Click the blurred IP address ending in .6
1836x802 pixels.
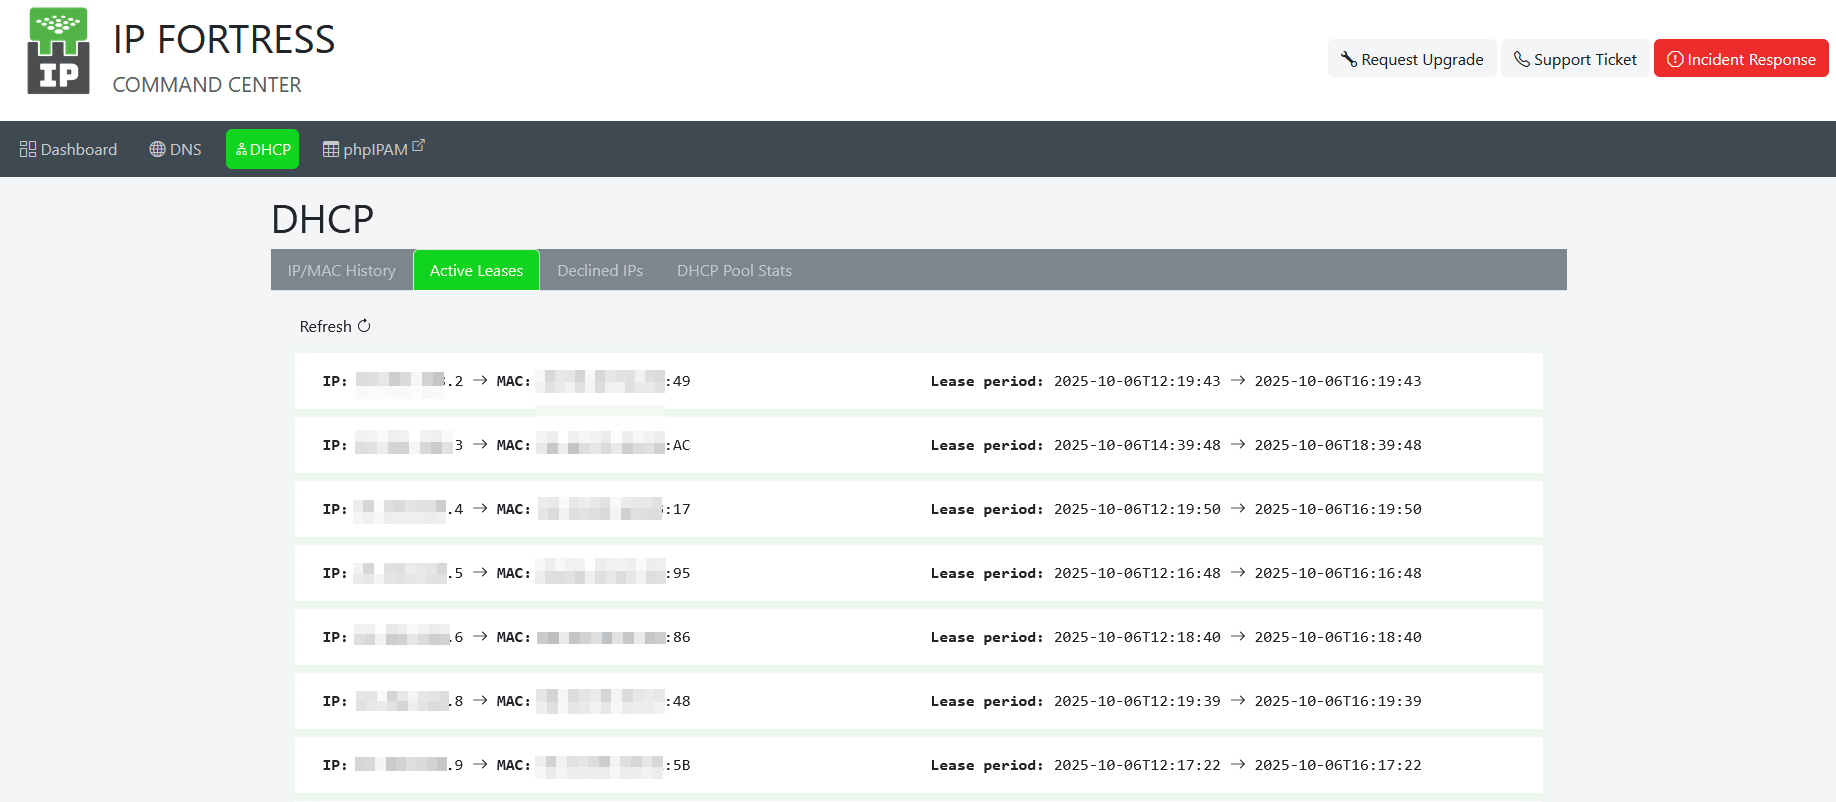409,637
